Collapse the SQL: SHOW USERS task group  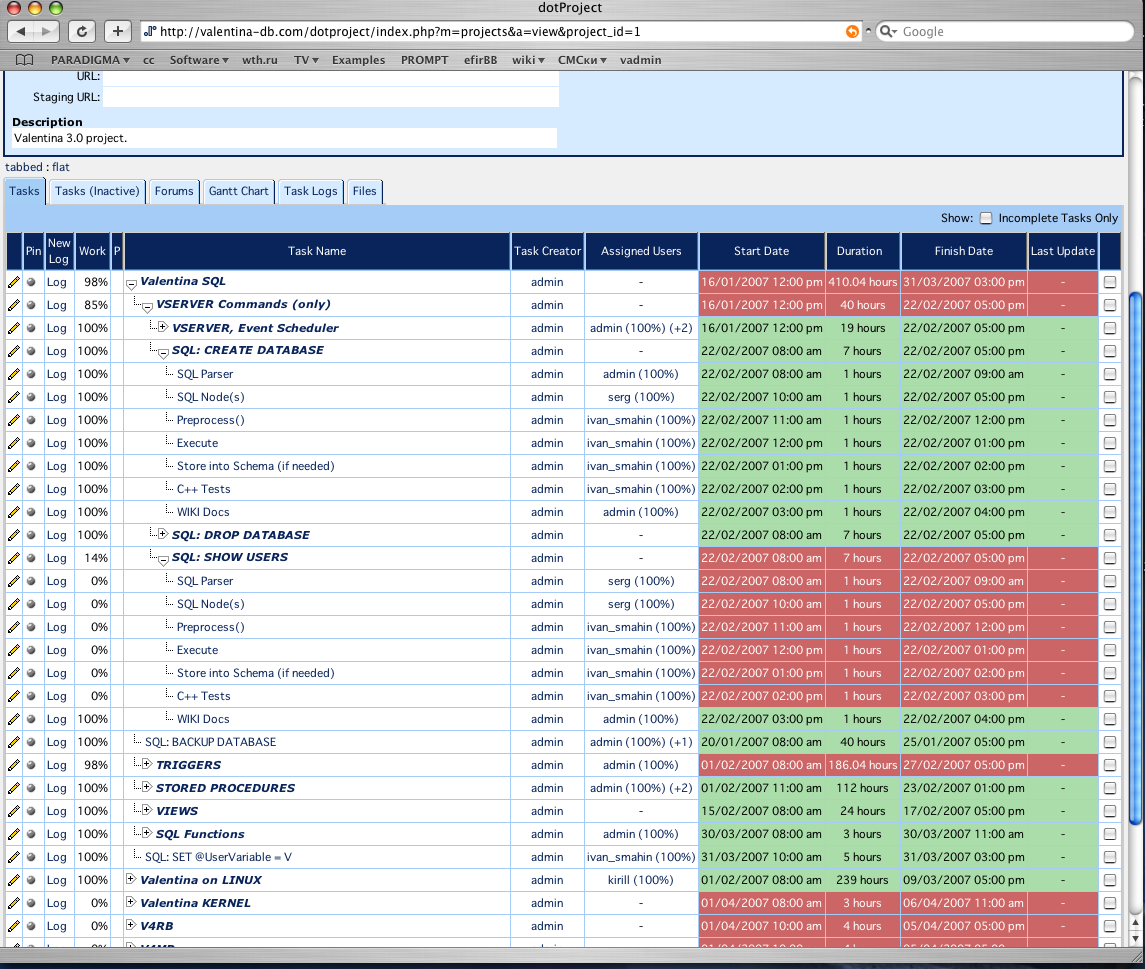point(162,559)
